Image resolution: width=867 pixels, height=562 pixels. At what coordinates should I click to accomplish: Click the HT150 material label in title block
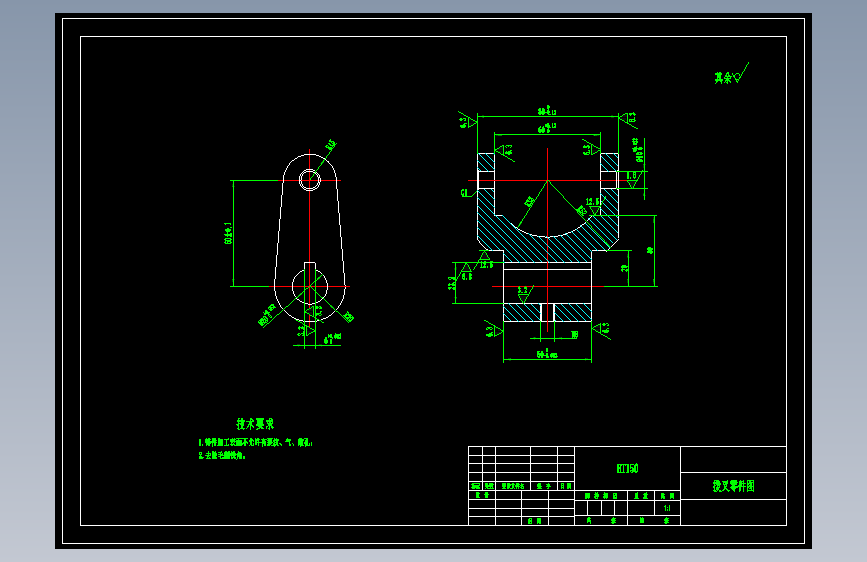click(x=627, y=469)
